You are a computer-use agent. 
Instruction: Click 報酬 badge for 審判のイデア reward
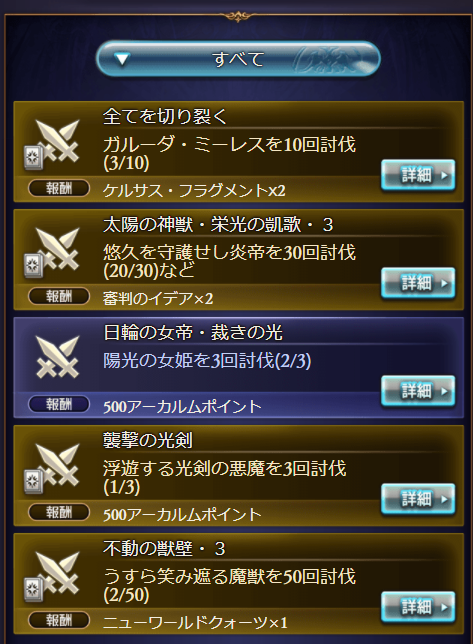click(x=59, y=296)
